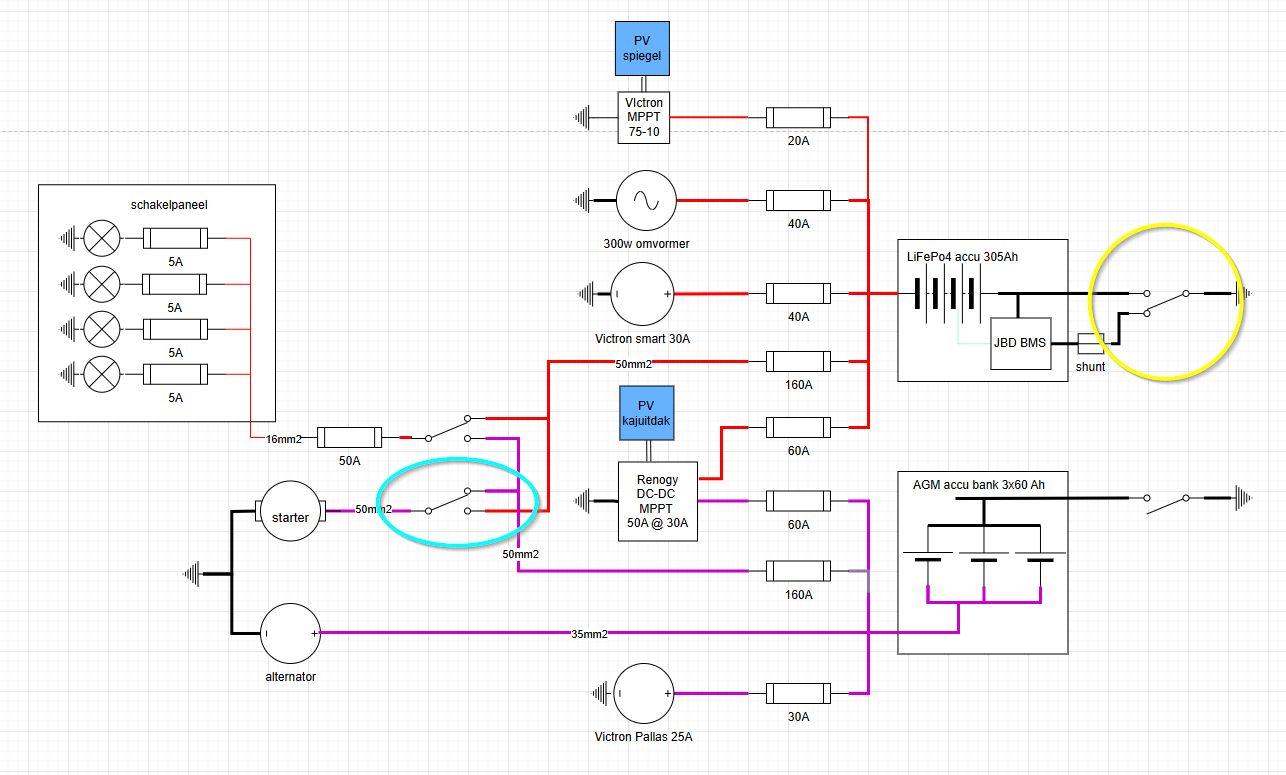Click ground symbol right of the AGM switch
Screen dimensions: 1286x775
coord(1242,497)
